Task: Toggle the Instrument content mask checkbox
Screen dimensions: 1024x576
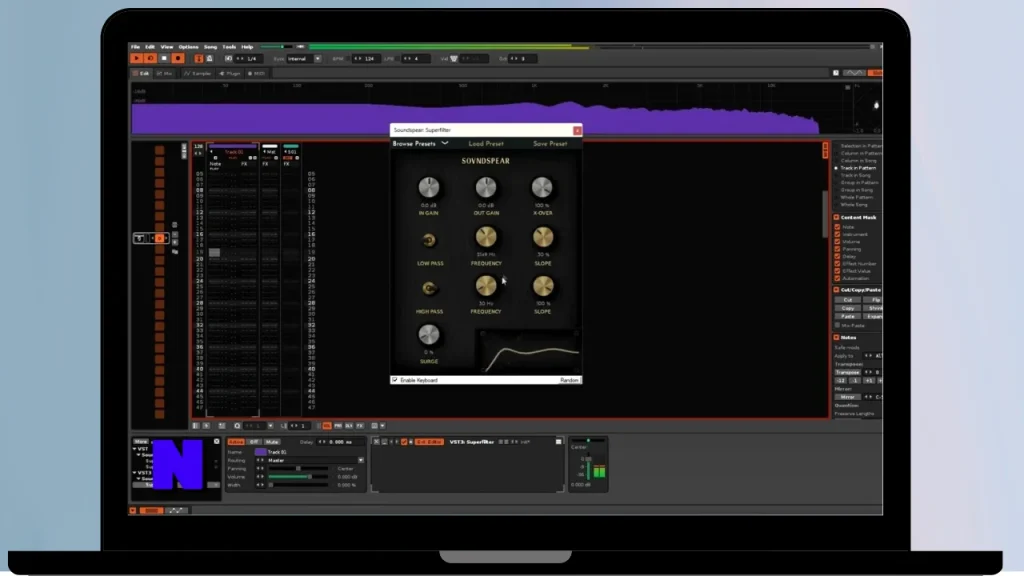Action: point(837,234)
